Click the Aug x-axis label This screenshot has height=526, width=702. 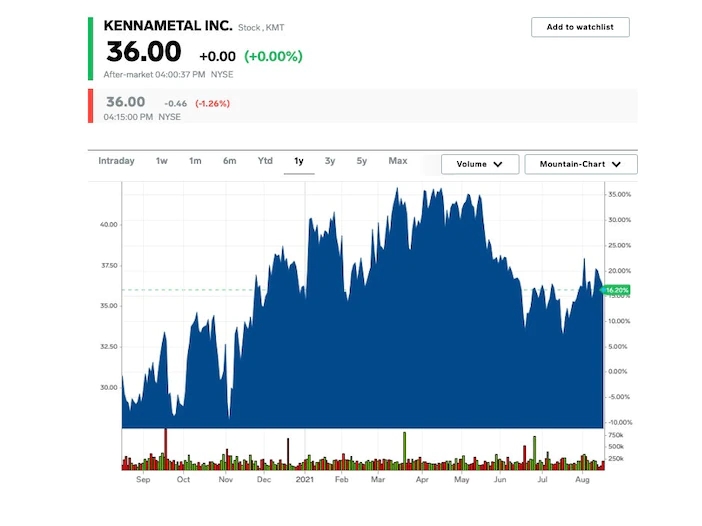pyautogui.click(x=582, y=479)
